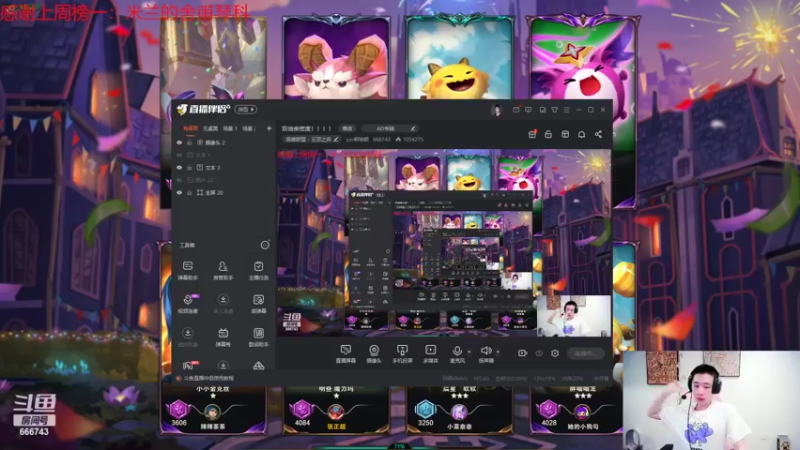
Task: Open the 弹幕助手 danmaku assistant tool
Action: point(188,270)
